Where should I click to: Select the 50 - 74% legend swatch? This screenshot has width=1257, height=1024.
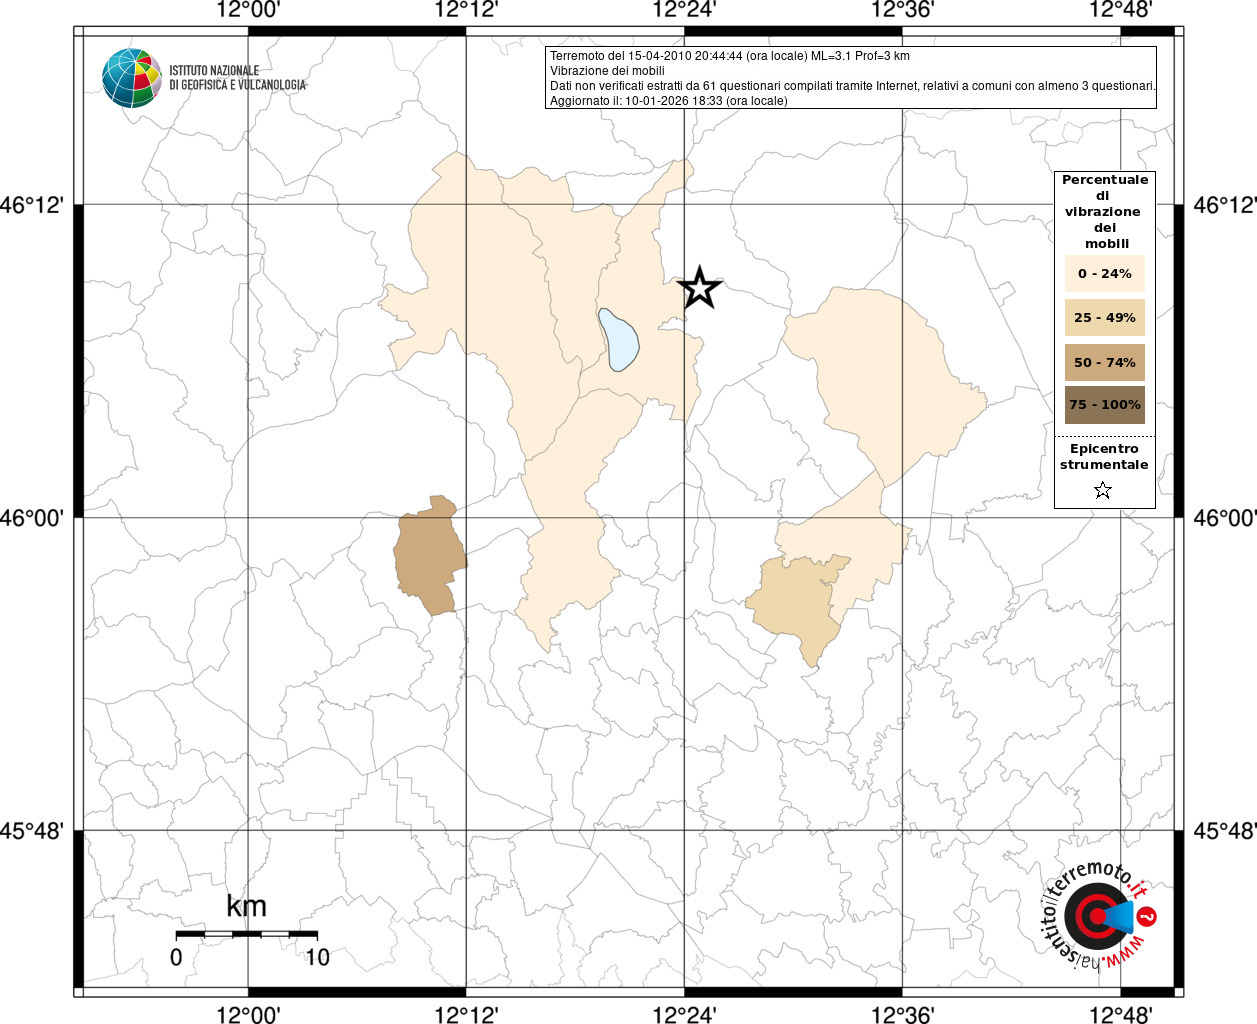click(x=1104, y=362)
